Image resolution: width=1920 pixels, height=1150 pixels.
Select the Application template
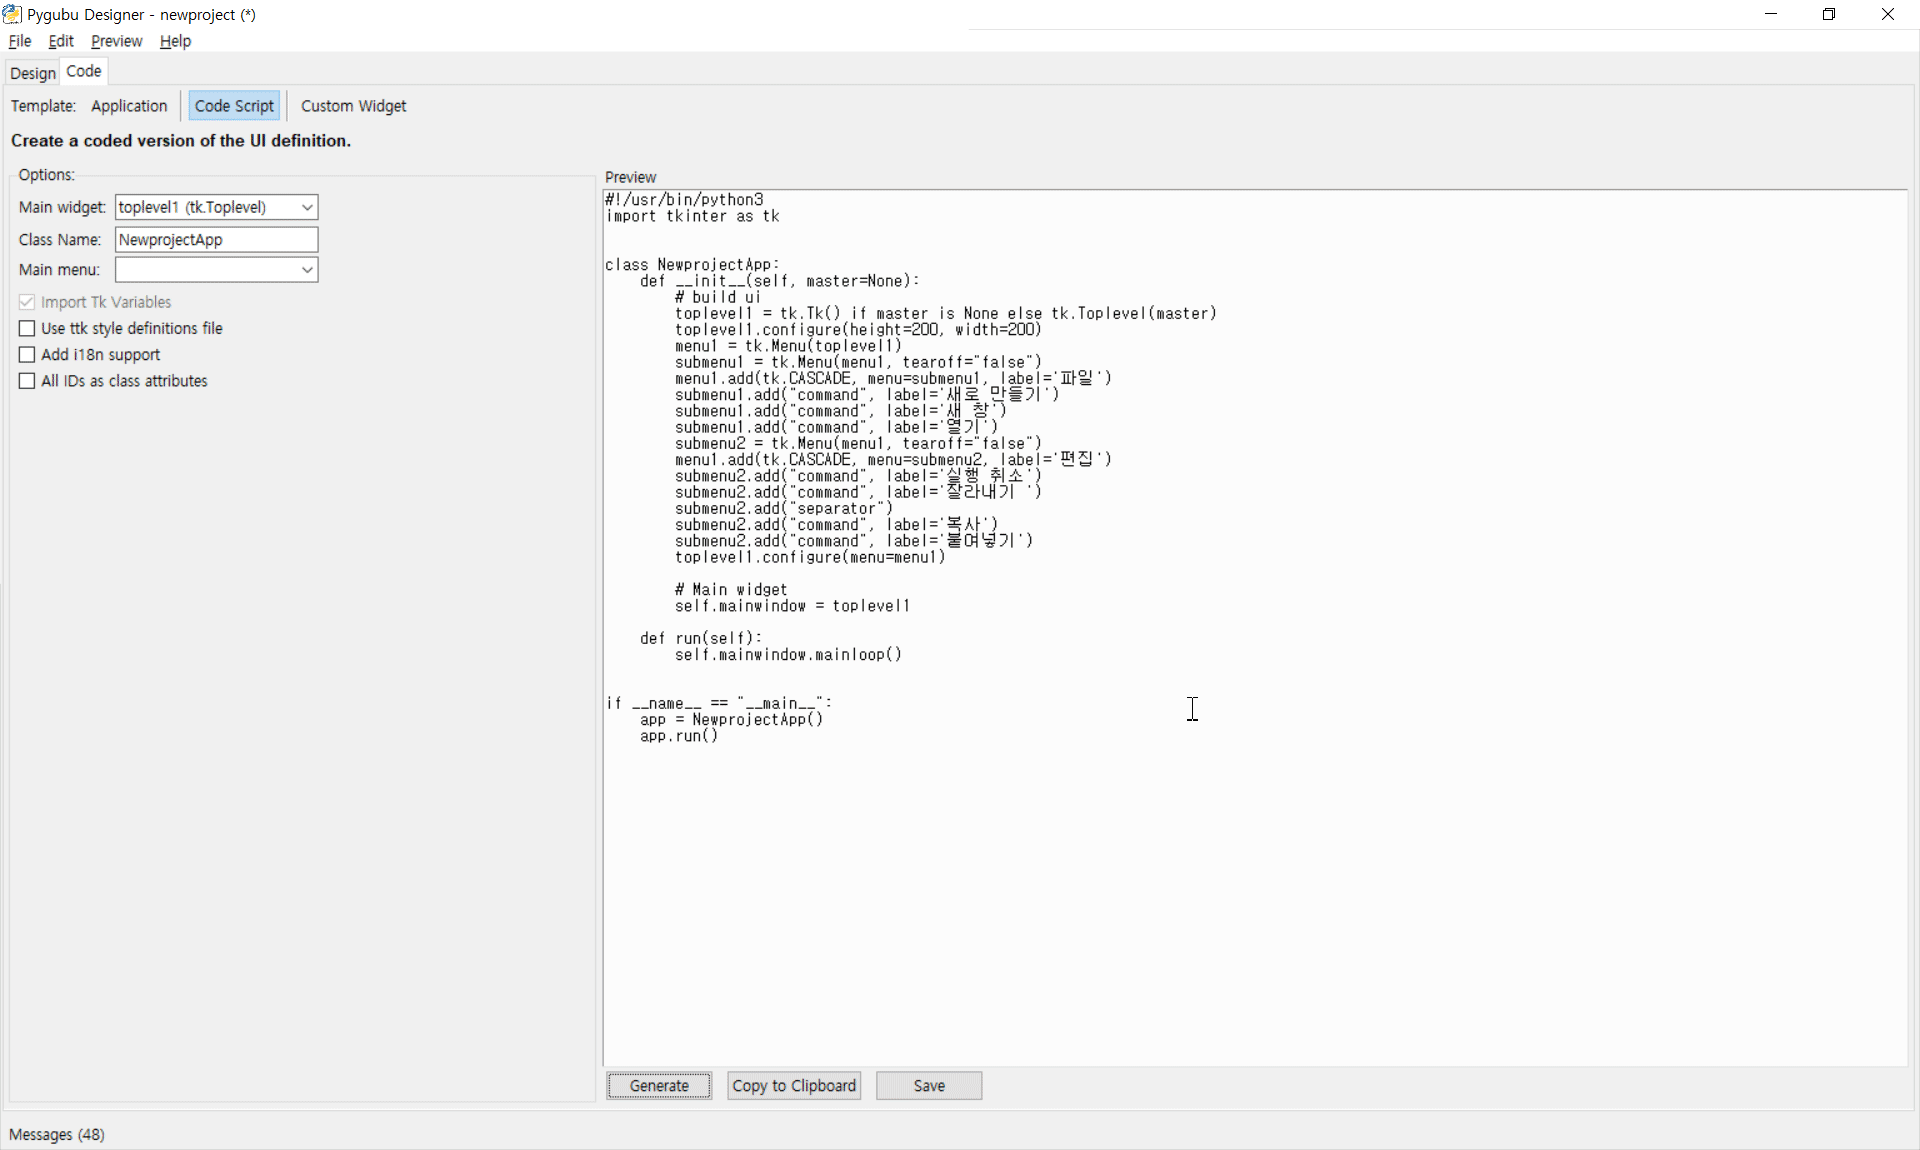click(129, 106)
